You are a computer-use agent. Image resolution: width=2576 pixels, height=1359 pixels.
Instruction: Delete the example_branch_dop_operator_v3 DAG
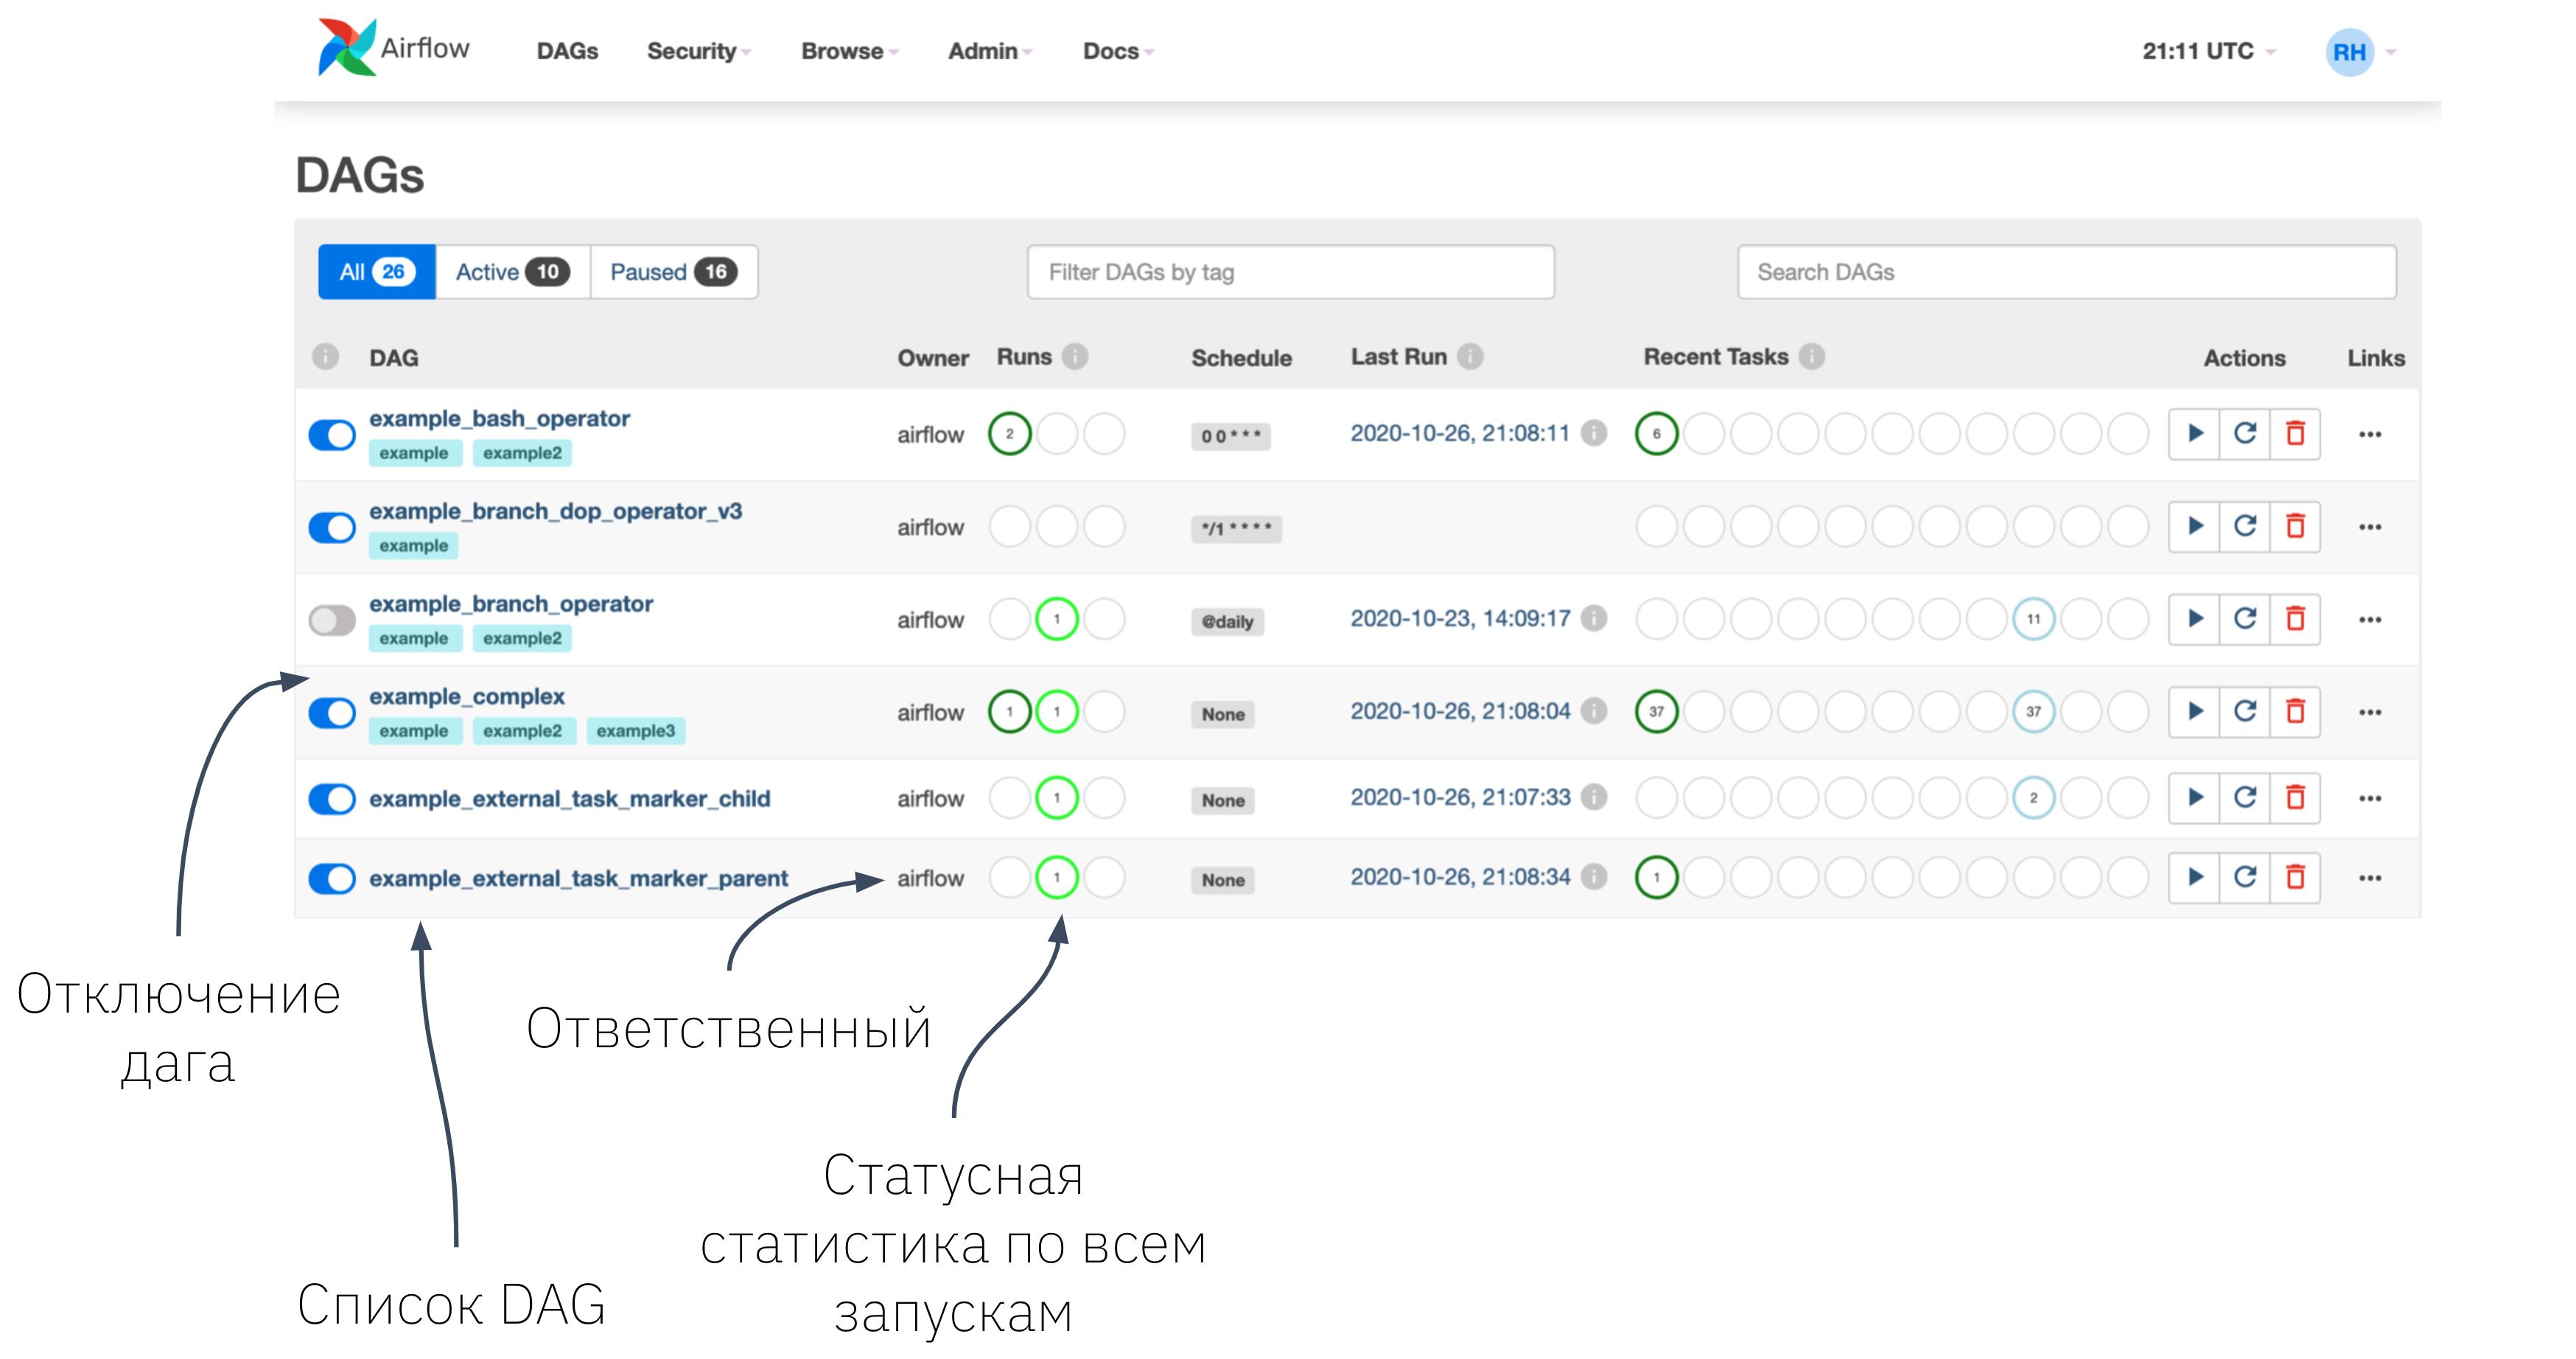(2295, 526)
